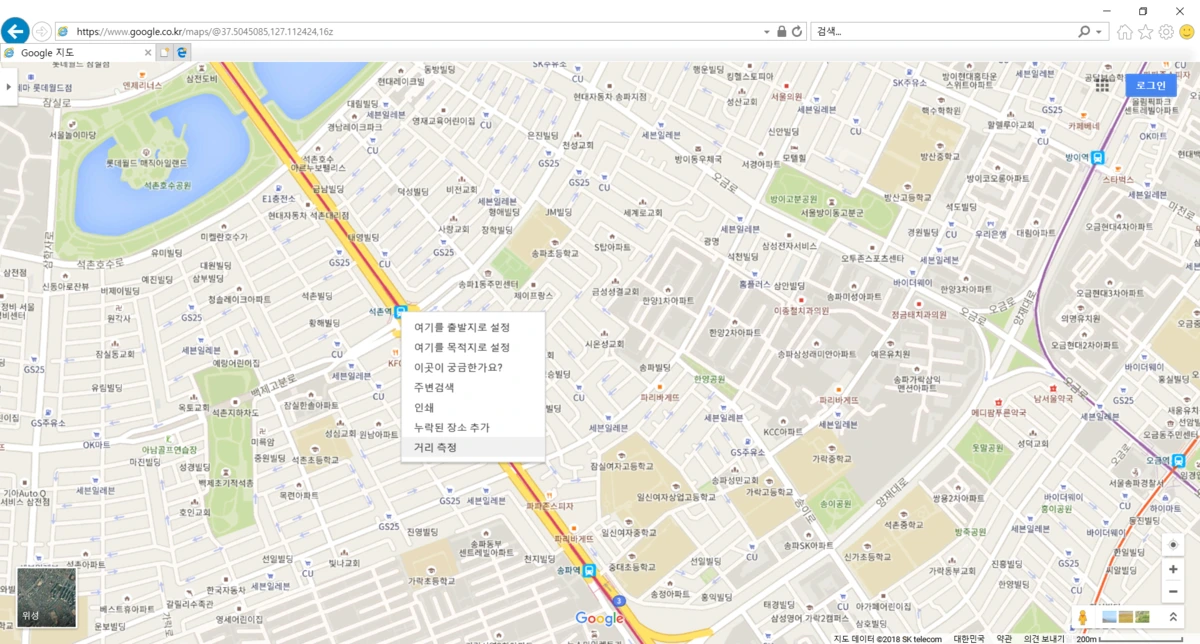Open the Google apps grid icon

click(1102, 85)
